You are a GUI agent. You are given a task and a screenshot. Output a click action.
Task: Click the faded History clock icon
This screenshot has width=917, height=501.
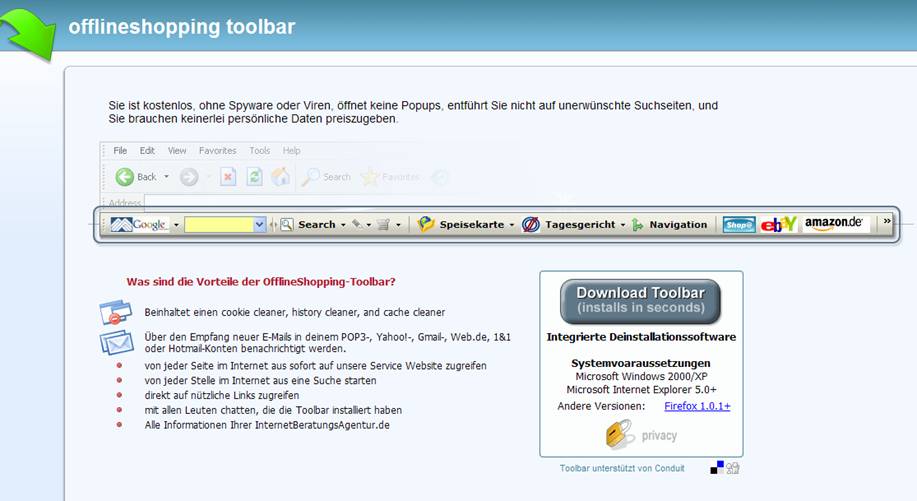[440, 177]
